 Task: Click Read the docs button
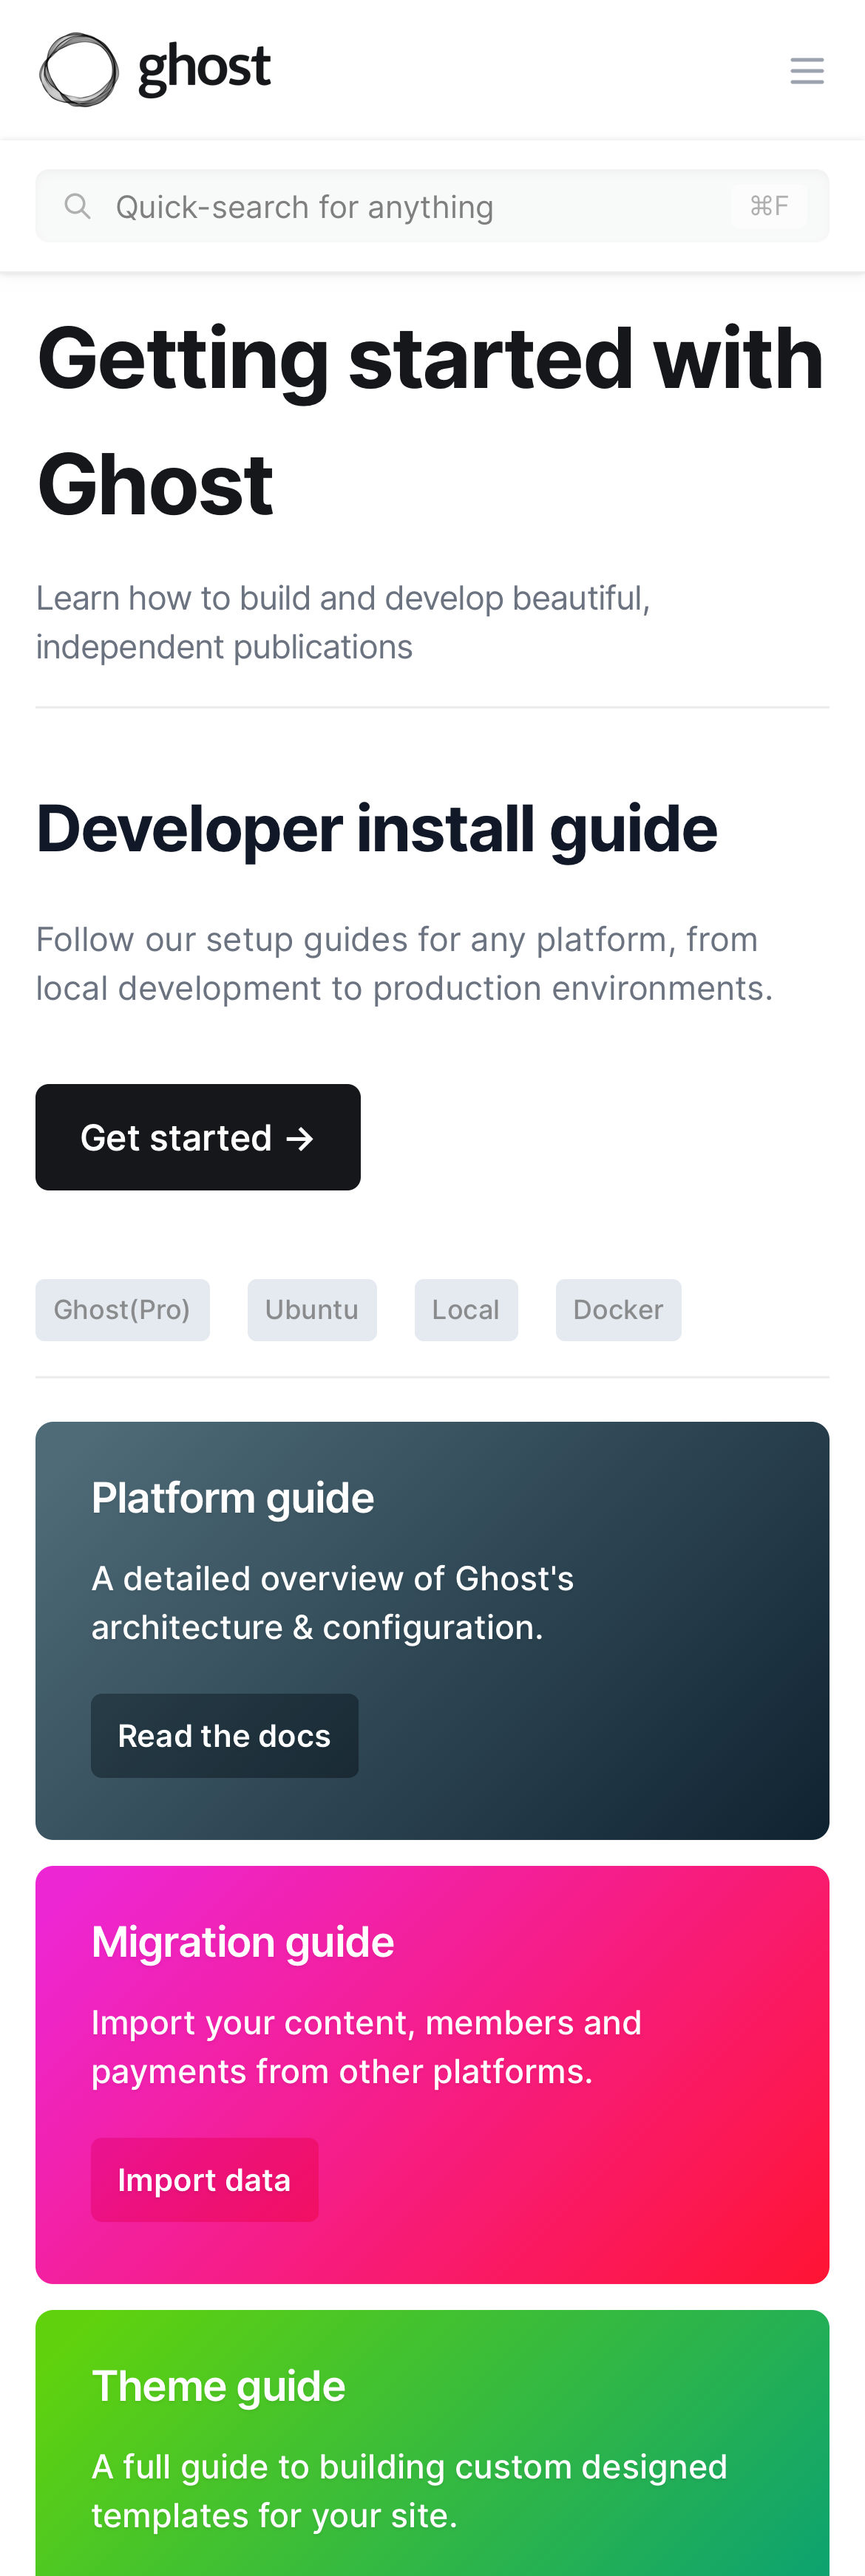pyautogui.click(x=225, y=1736)
